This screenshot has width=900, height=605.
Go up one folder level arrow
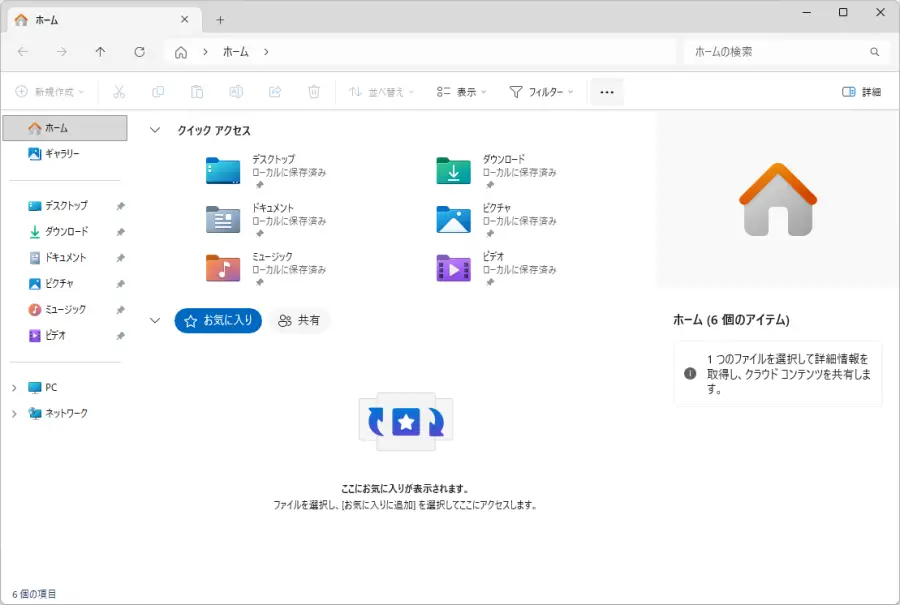tap(100, 52)
